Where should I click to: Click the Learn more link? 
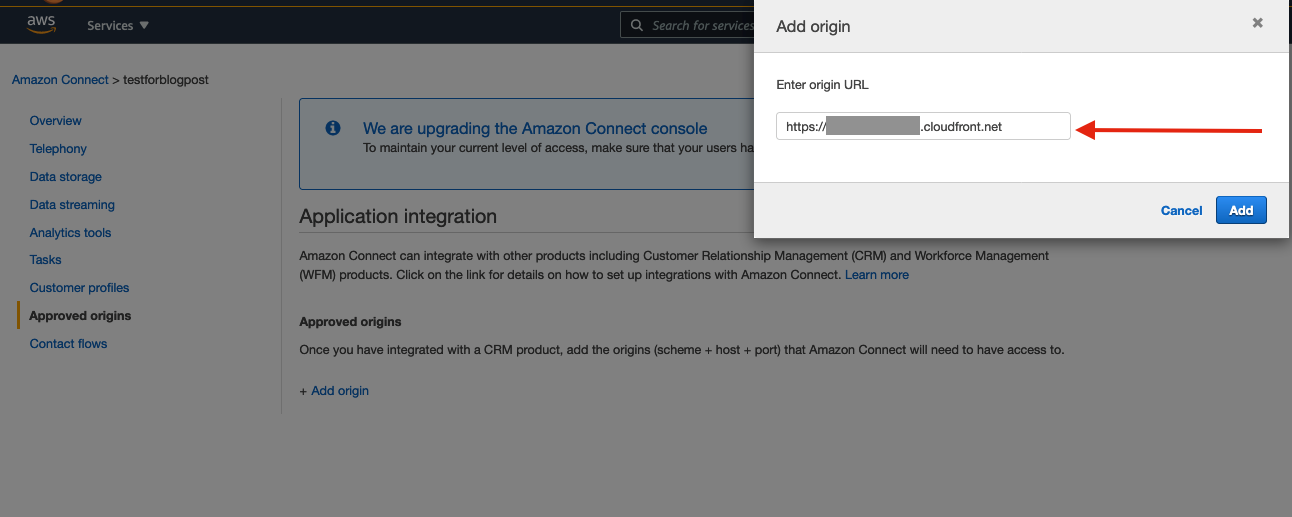tap(877, 275)
